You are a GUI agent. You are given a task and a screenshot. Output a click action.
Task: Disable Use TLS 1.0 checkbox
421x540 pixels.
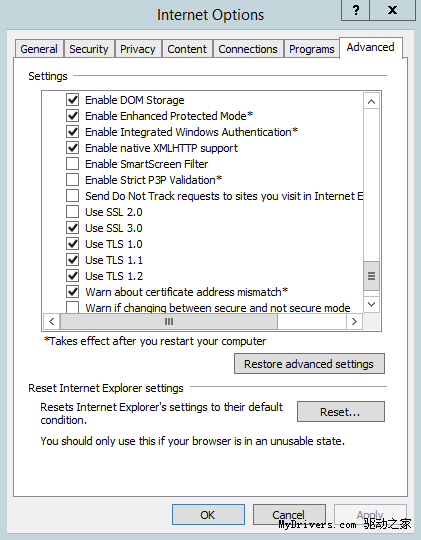pos(72,243)
